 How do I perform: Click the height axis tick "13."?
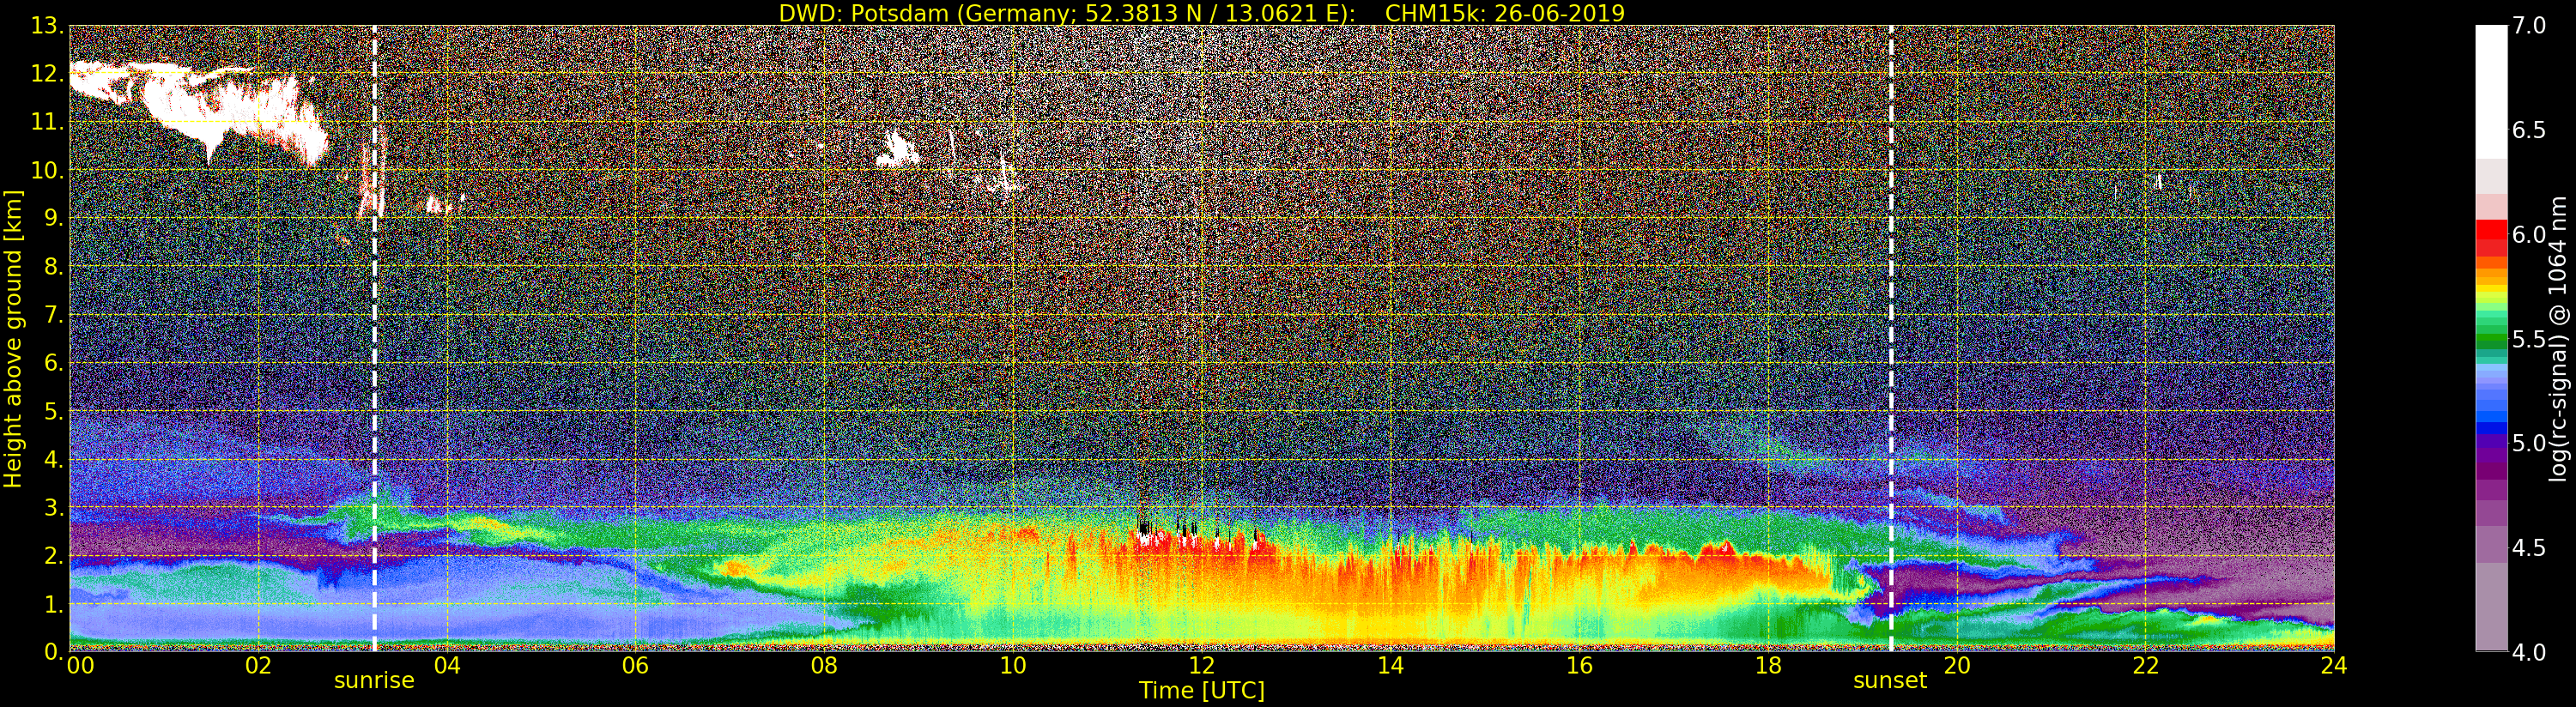47,25
